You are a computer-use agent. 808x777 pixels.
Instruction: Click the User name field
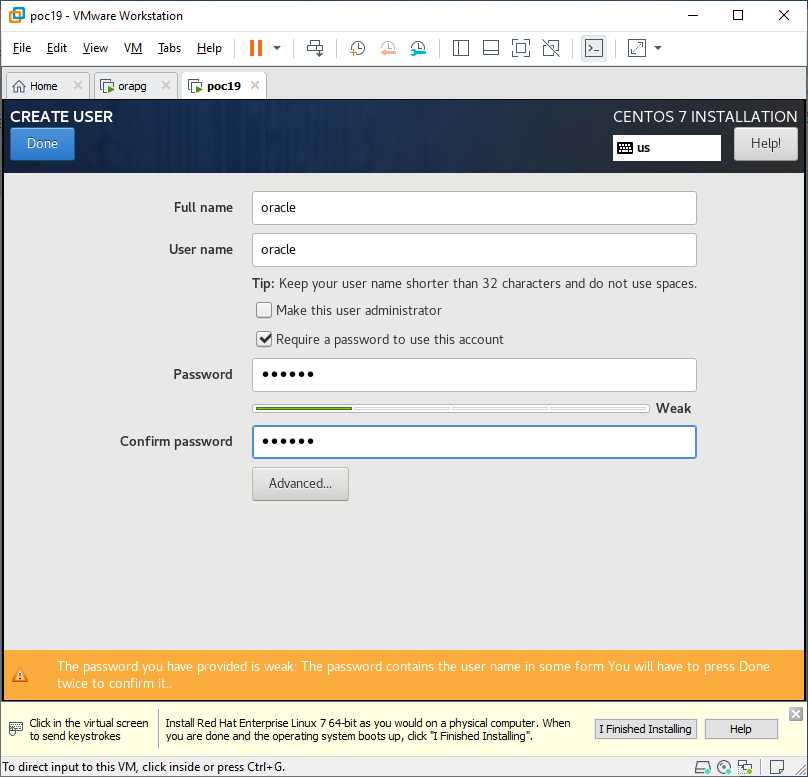point(474,250)
